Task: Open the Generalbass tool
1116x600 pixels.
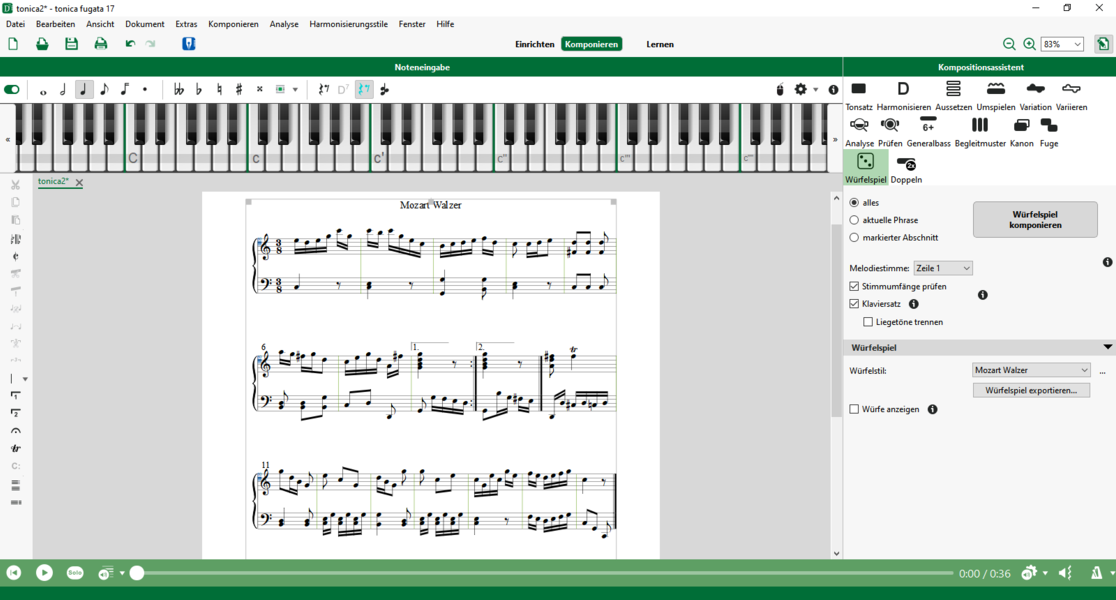Action: click(928, 126)
